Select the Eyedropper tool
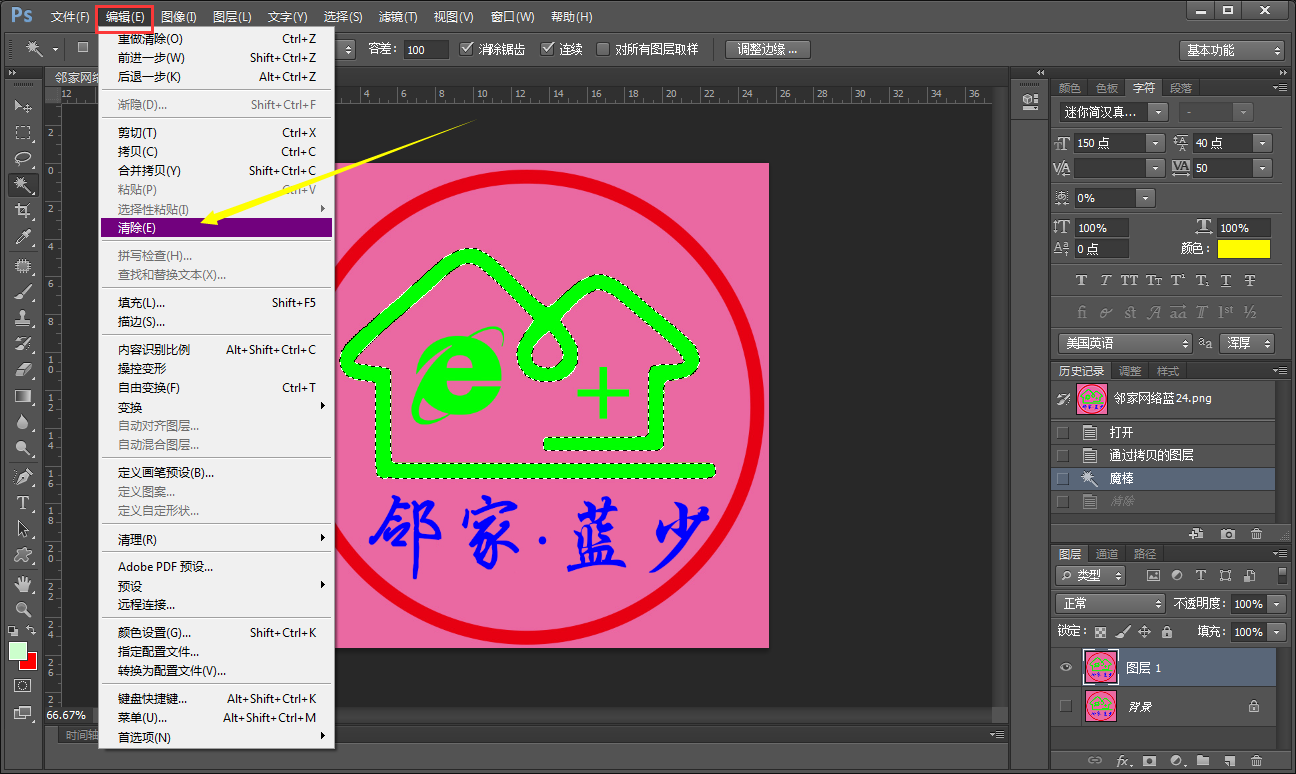 point(23,237)
